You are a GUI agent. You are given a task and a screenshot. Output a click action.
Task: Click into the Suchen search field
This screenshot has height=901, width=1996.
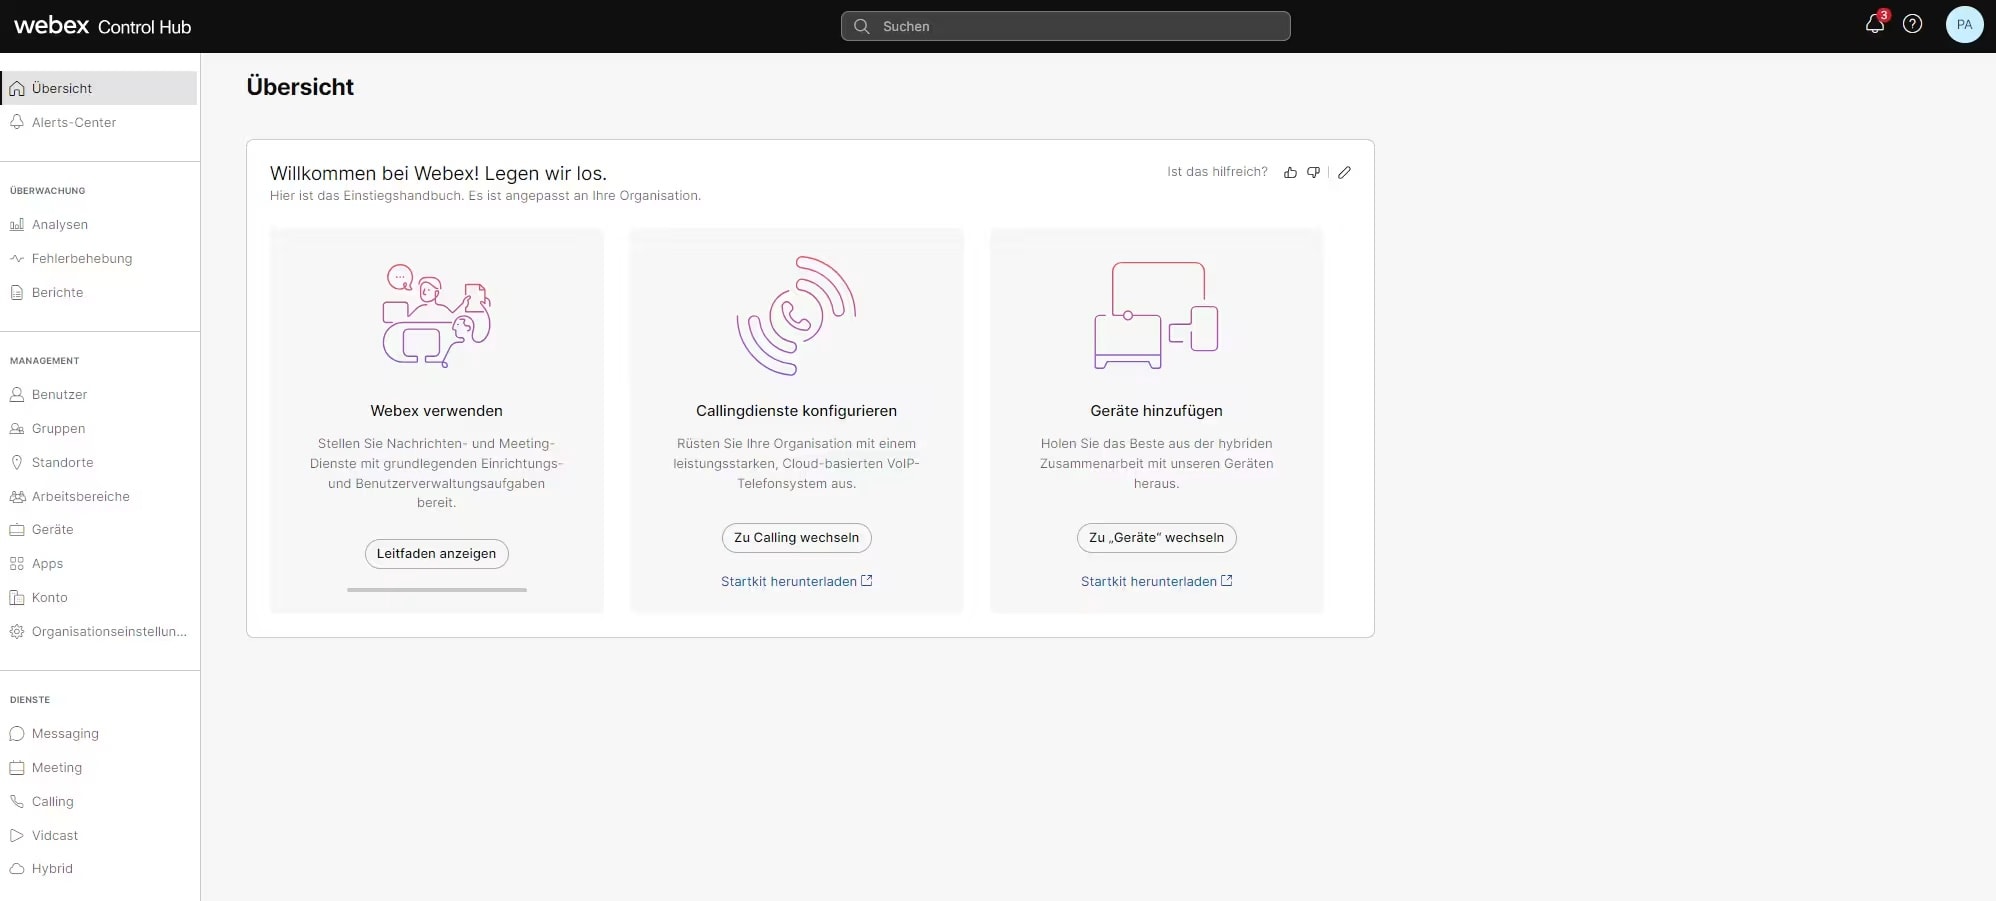(x=1065, y=26)
